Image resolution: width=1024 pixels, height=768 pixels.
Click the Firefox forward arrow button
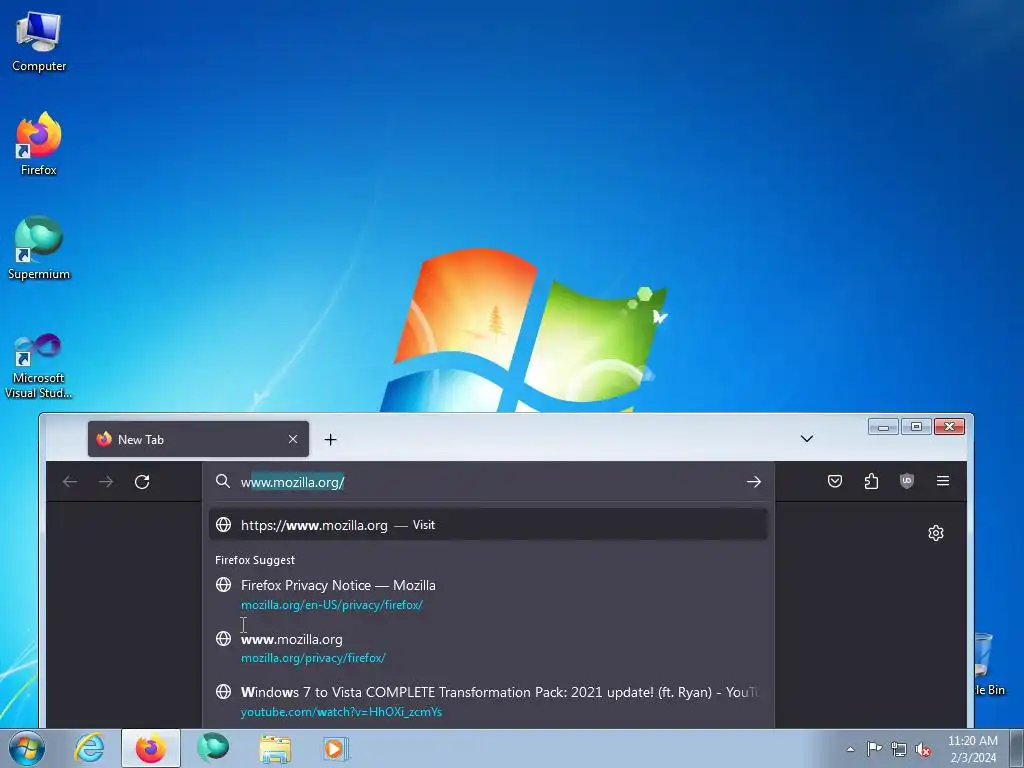(106, 482)
